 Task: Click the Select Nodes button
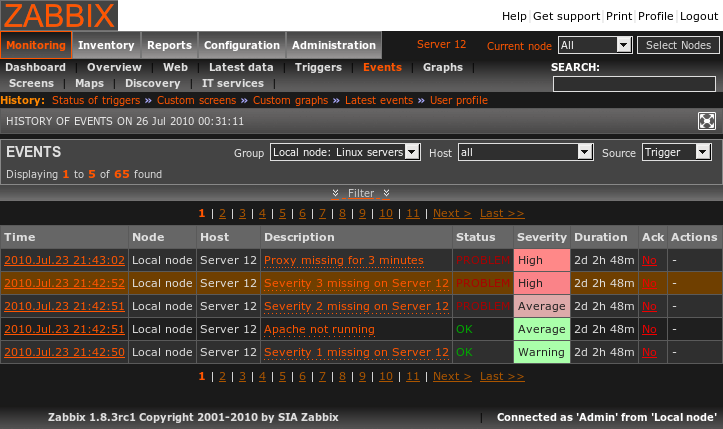click(678, 45)
